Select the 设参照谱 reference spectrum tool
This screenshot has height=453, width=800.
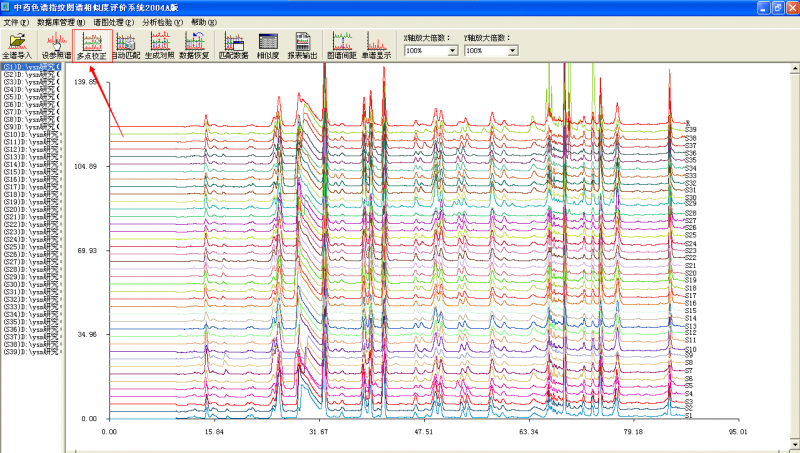56,45
